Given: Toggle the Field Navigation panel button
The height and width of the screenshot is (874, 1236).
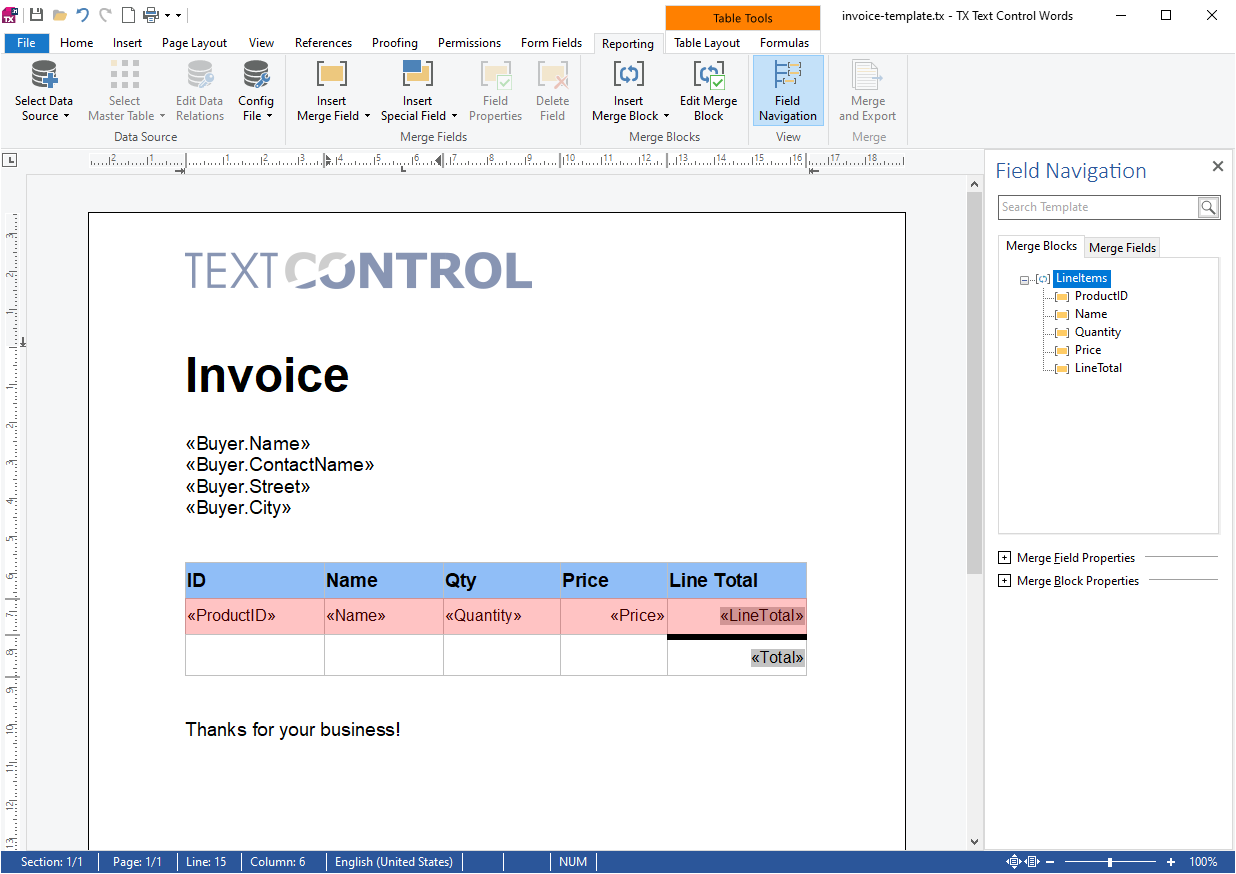Looking at the screenshot, I should (x=788, y=91).
